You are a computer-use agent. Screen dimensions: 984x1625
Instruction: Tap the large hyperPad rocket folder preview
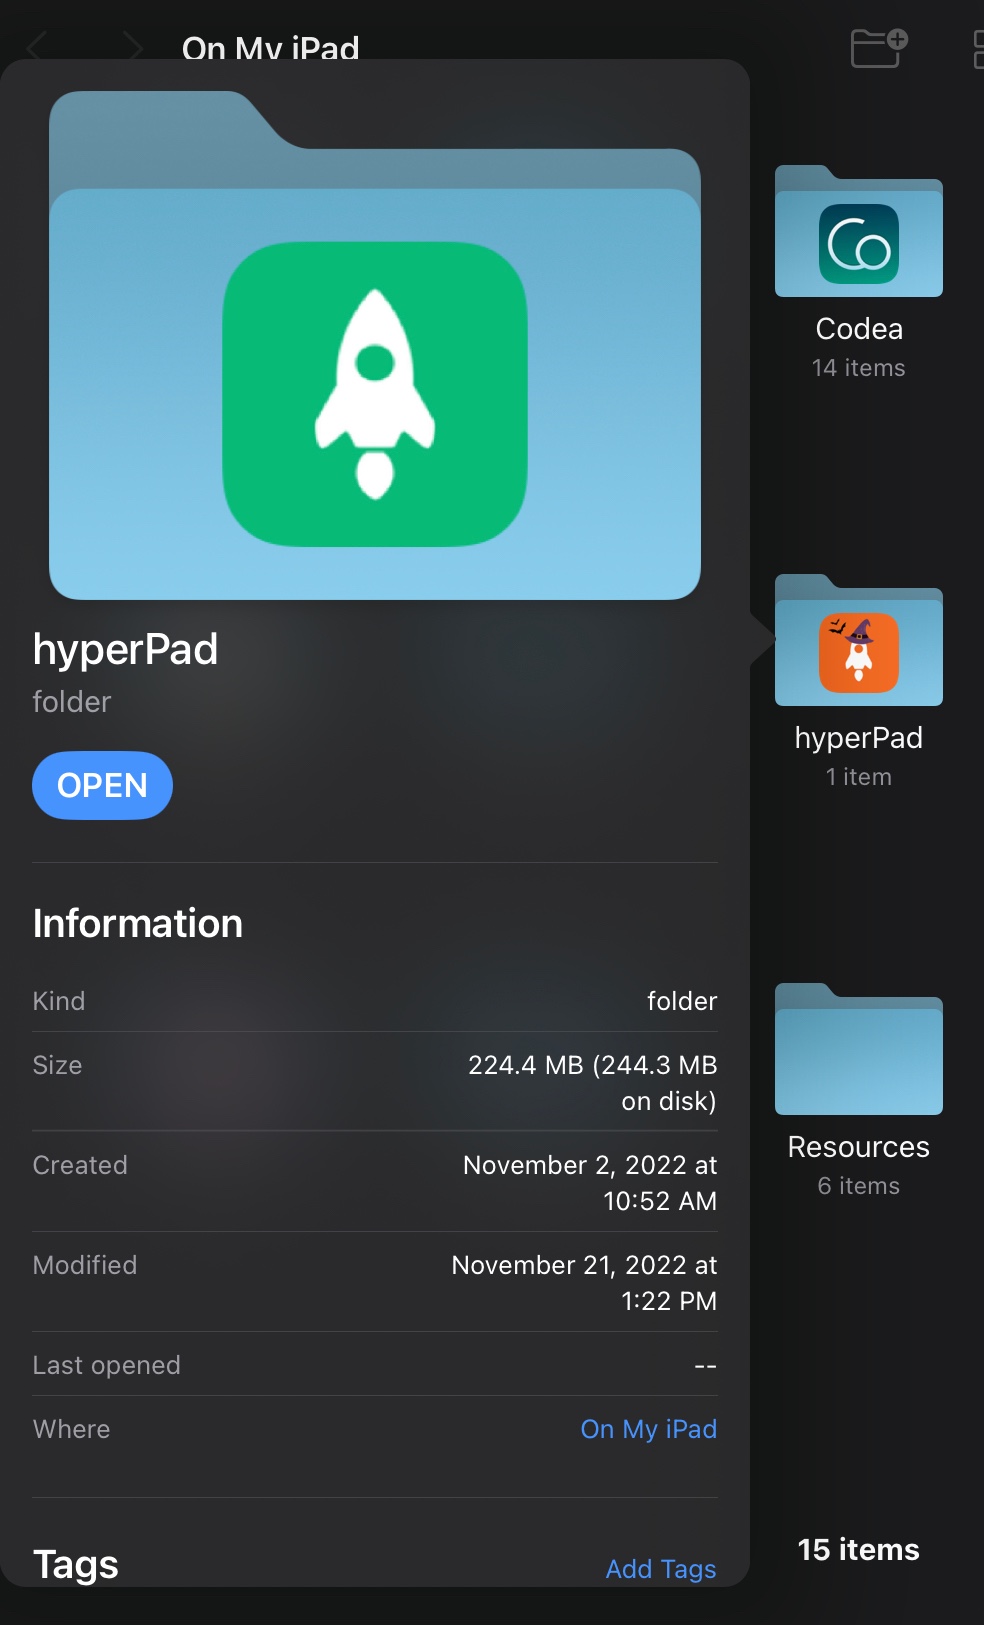[375, 345]
